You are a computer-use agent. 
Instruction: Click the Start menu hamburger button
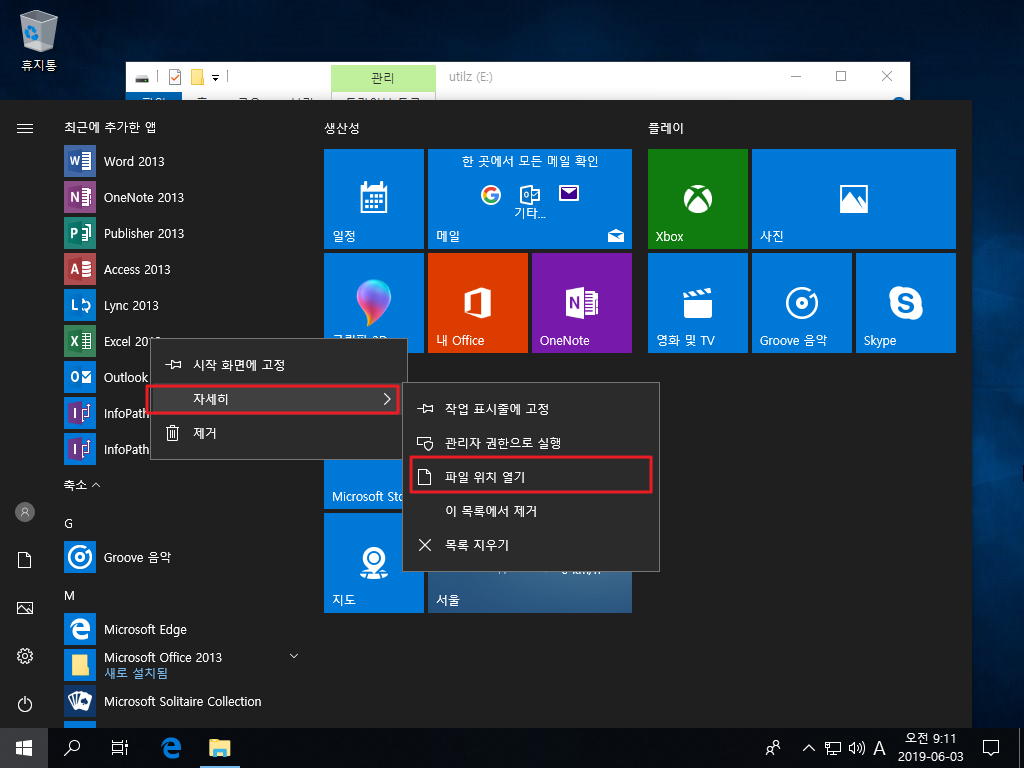click(x=25, y=128)
